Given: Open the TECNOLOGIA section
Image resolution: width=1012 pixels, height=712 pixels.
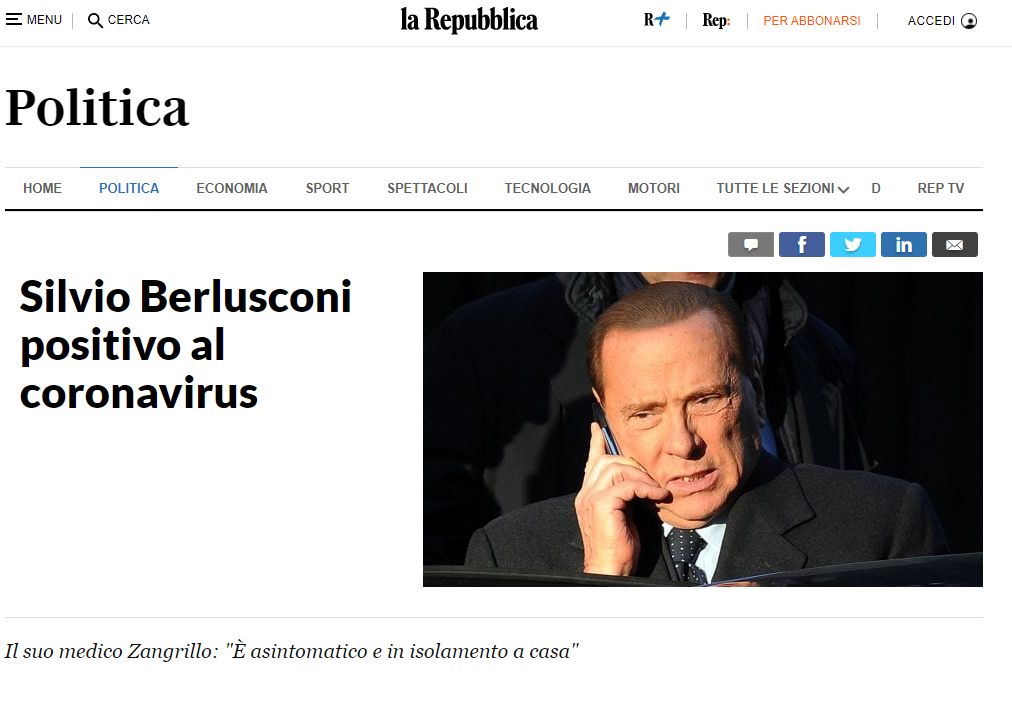Looking at the screenshot, I should [547, 188].
